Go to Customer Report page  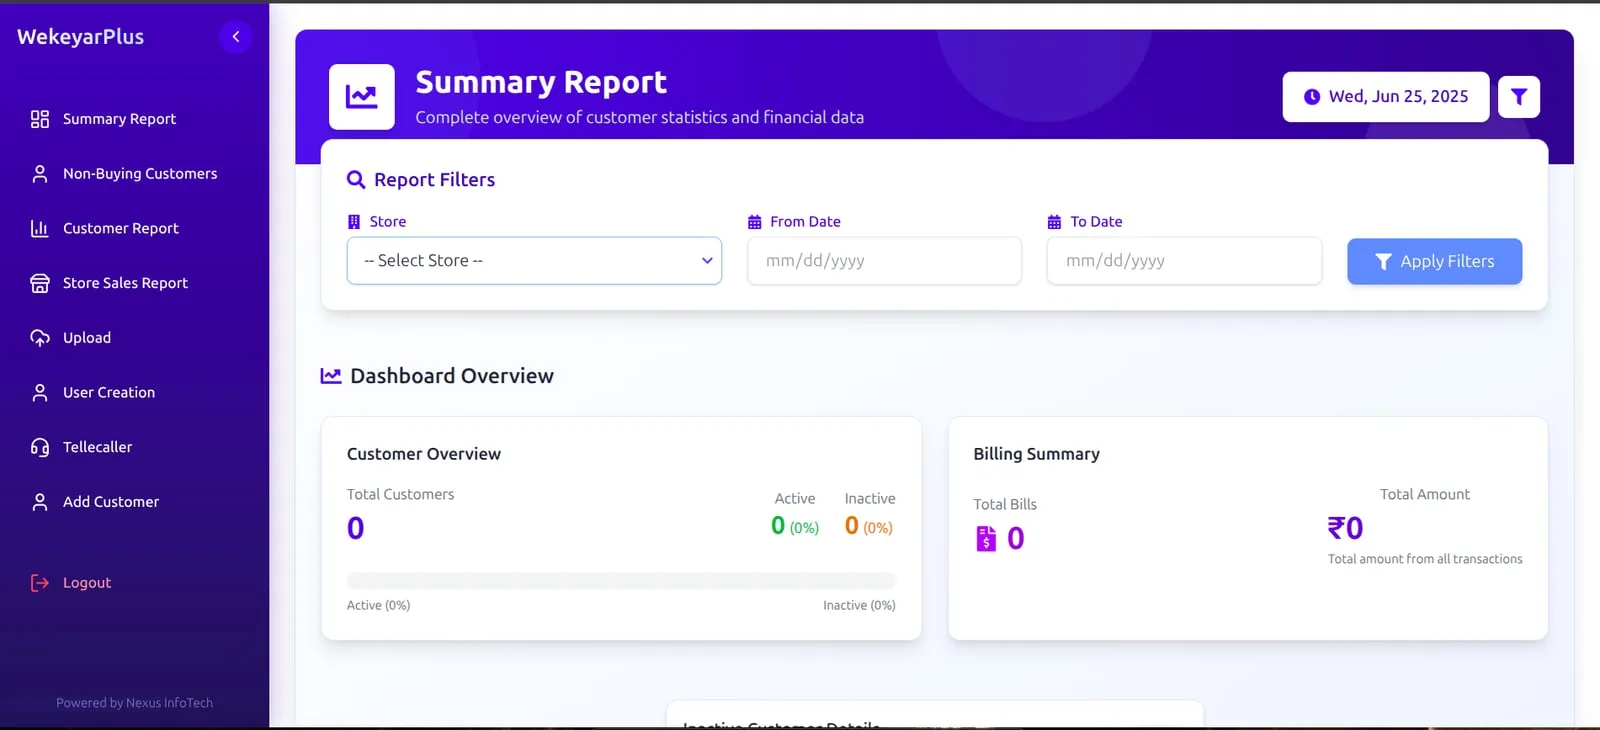[x=121, y=229]
